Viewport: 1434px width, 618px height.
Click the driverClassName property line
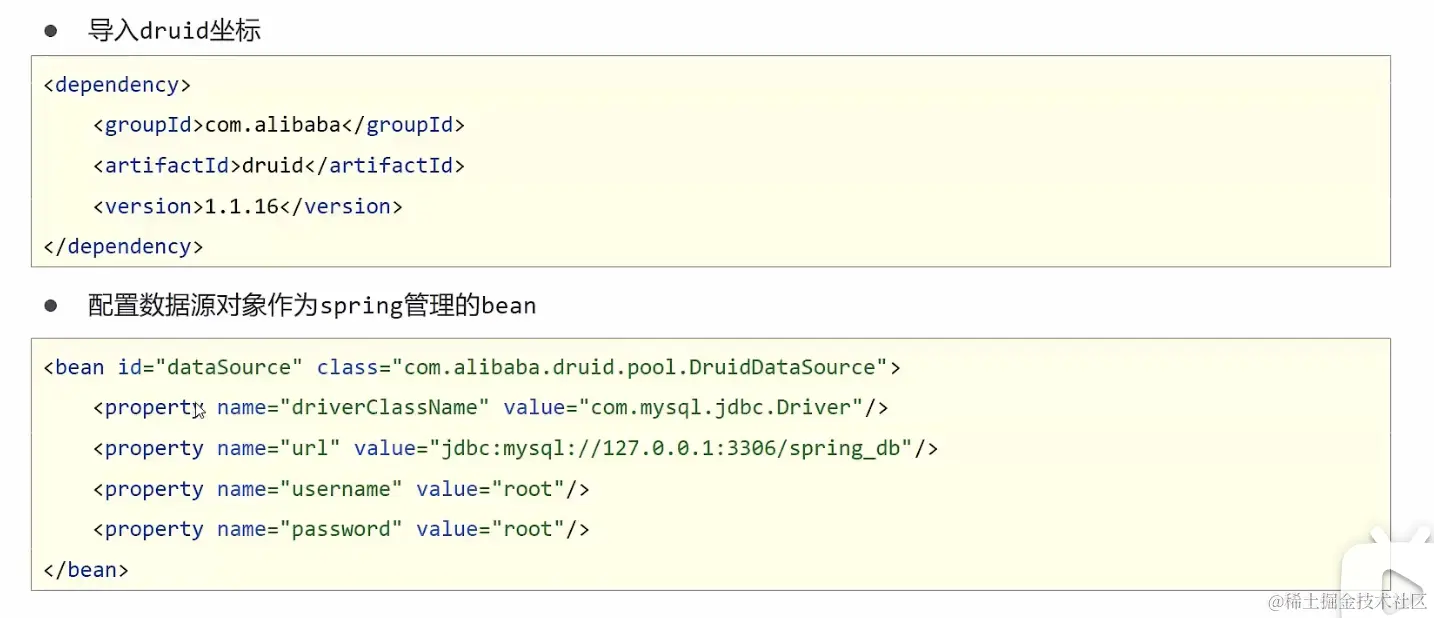pos(491,408)
